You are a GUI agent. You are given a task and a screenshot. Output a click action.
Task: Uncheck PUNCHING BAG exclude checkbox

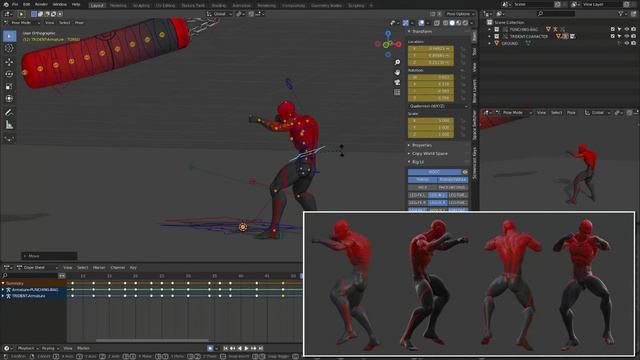point(613,29)
